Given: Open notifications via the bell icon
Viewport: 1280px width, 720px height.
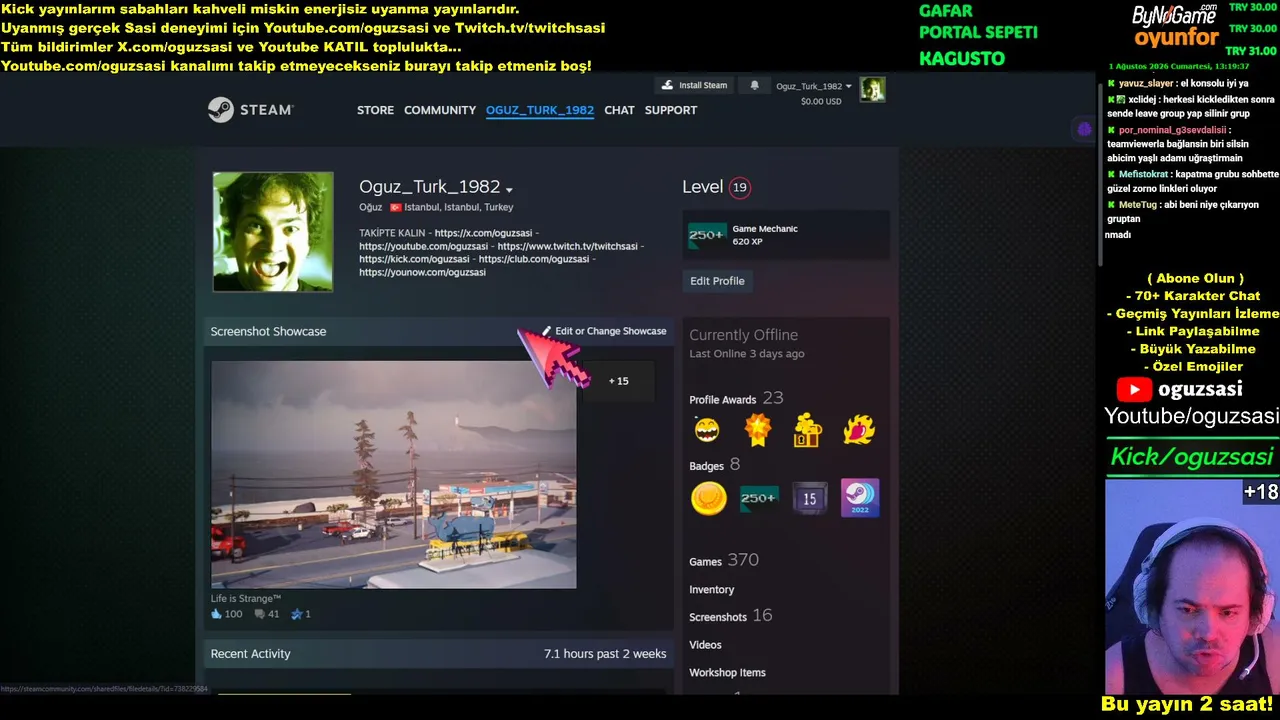Looking at the screenshot, I should 754,86.
